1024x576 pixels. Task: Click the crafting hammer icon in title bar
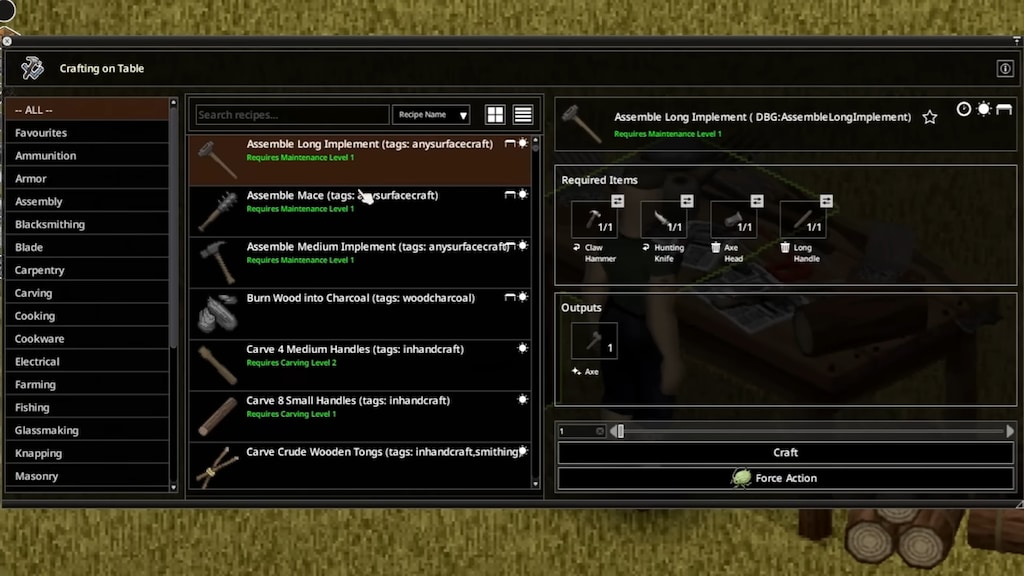[33, 68]
